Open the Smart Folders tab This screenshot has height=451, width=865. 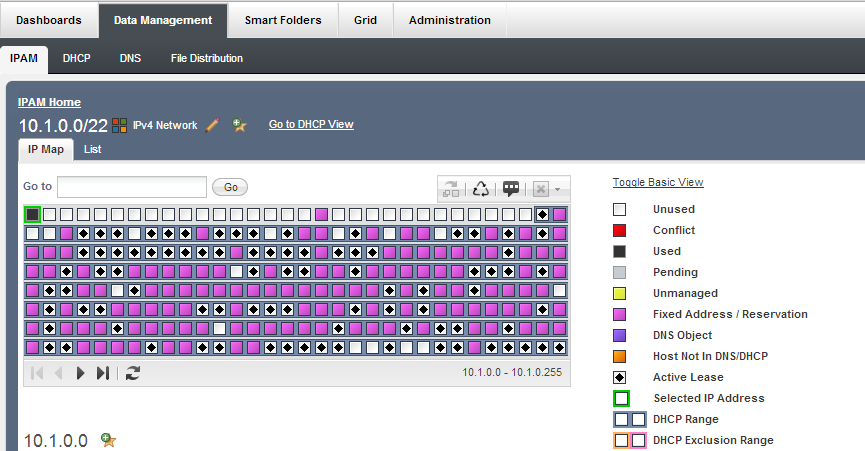tap(283, 20)
